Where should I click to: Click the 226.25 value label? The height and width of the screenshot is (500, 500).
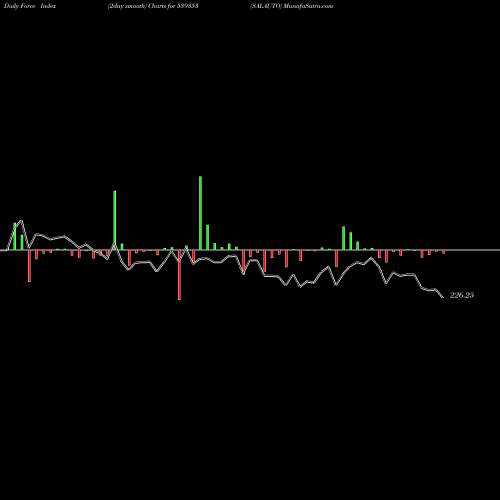[x=462, y=295]
